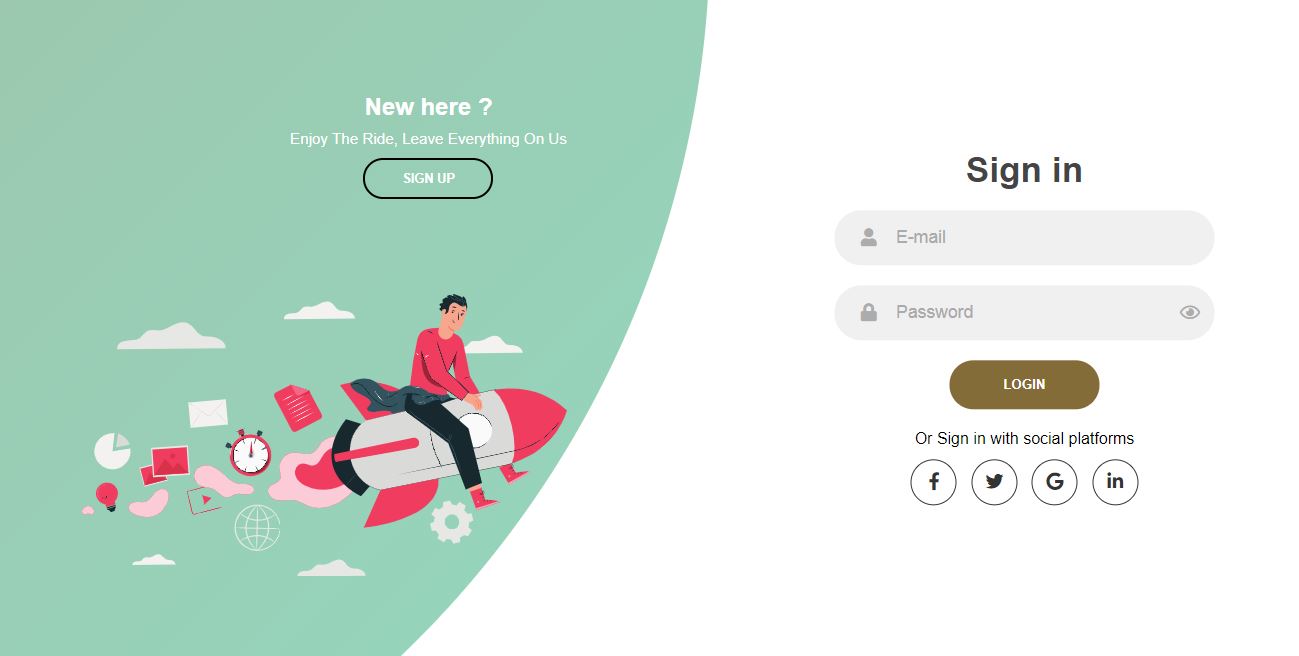Viewport: 1299px width, 656px height.
Task: Click the pie chart icon in illustration
Action: point(113,451)
